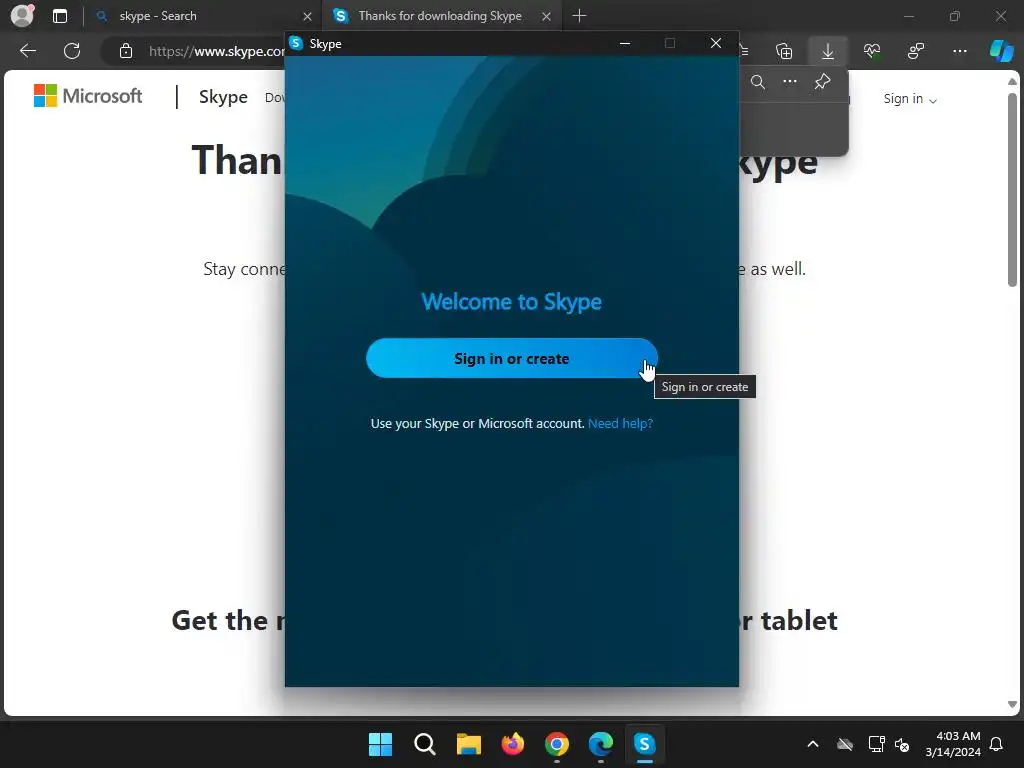Open Edge Workspaces/share profile icon
The height and width of the screenshot is (768, 1024).
coord(916,51)
